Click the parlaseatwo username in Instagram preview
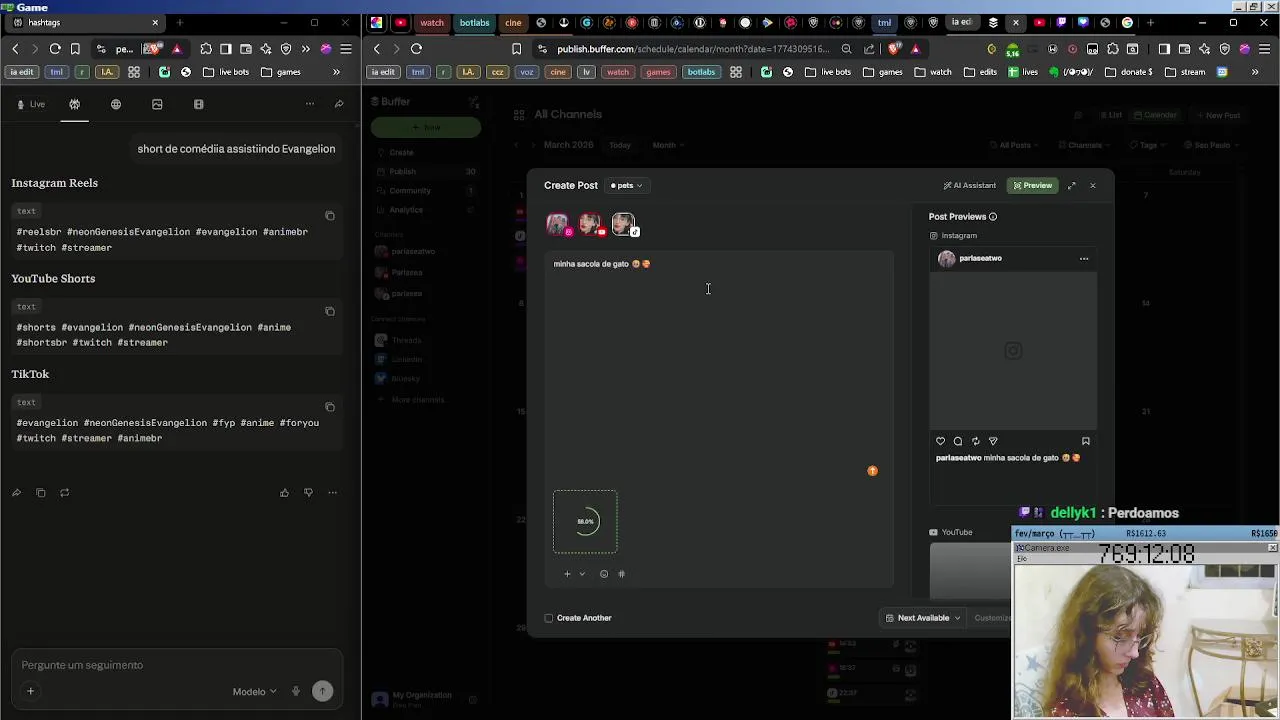This screenshot has height=720, width=1280. coord(980,259)
